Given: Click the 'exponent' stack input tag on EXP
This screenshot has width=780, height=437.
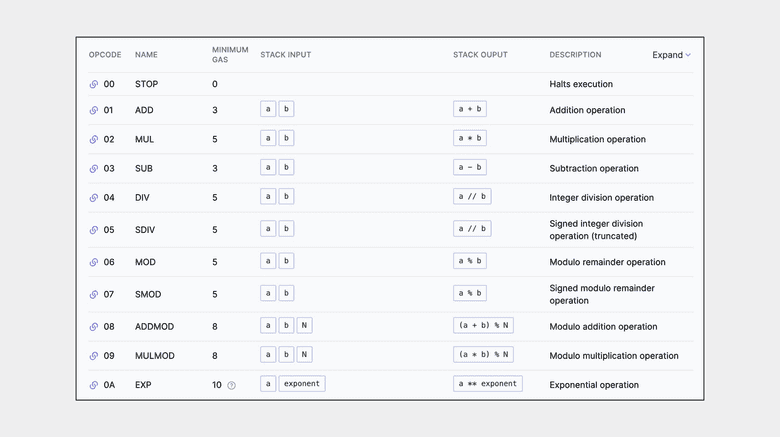Looking at the screenshot, I should click(x=302, y=384).
